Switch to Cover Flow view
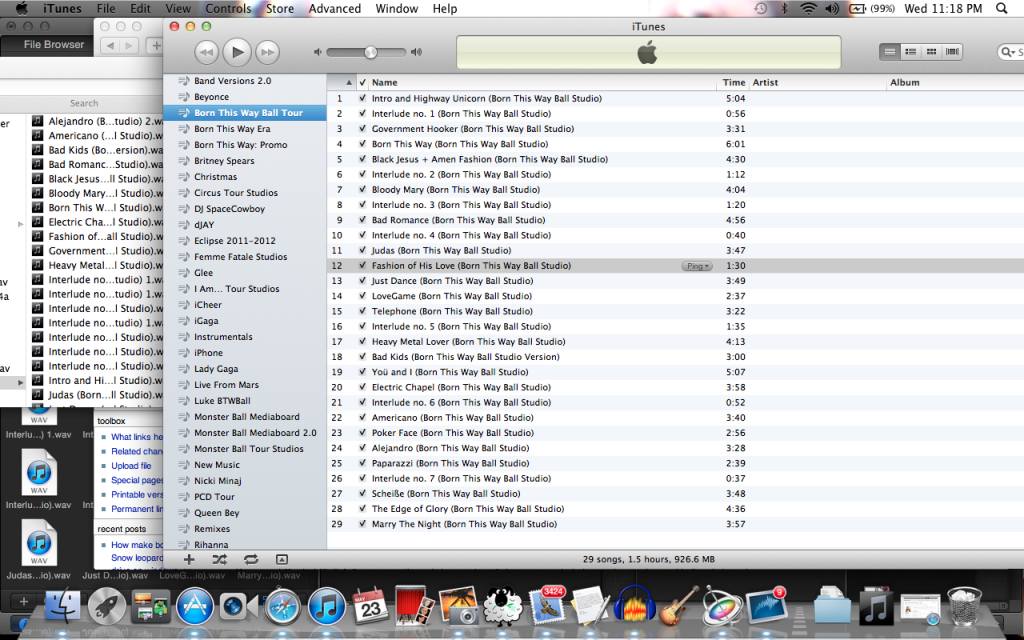 point(952,52)
